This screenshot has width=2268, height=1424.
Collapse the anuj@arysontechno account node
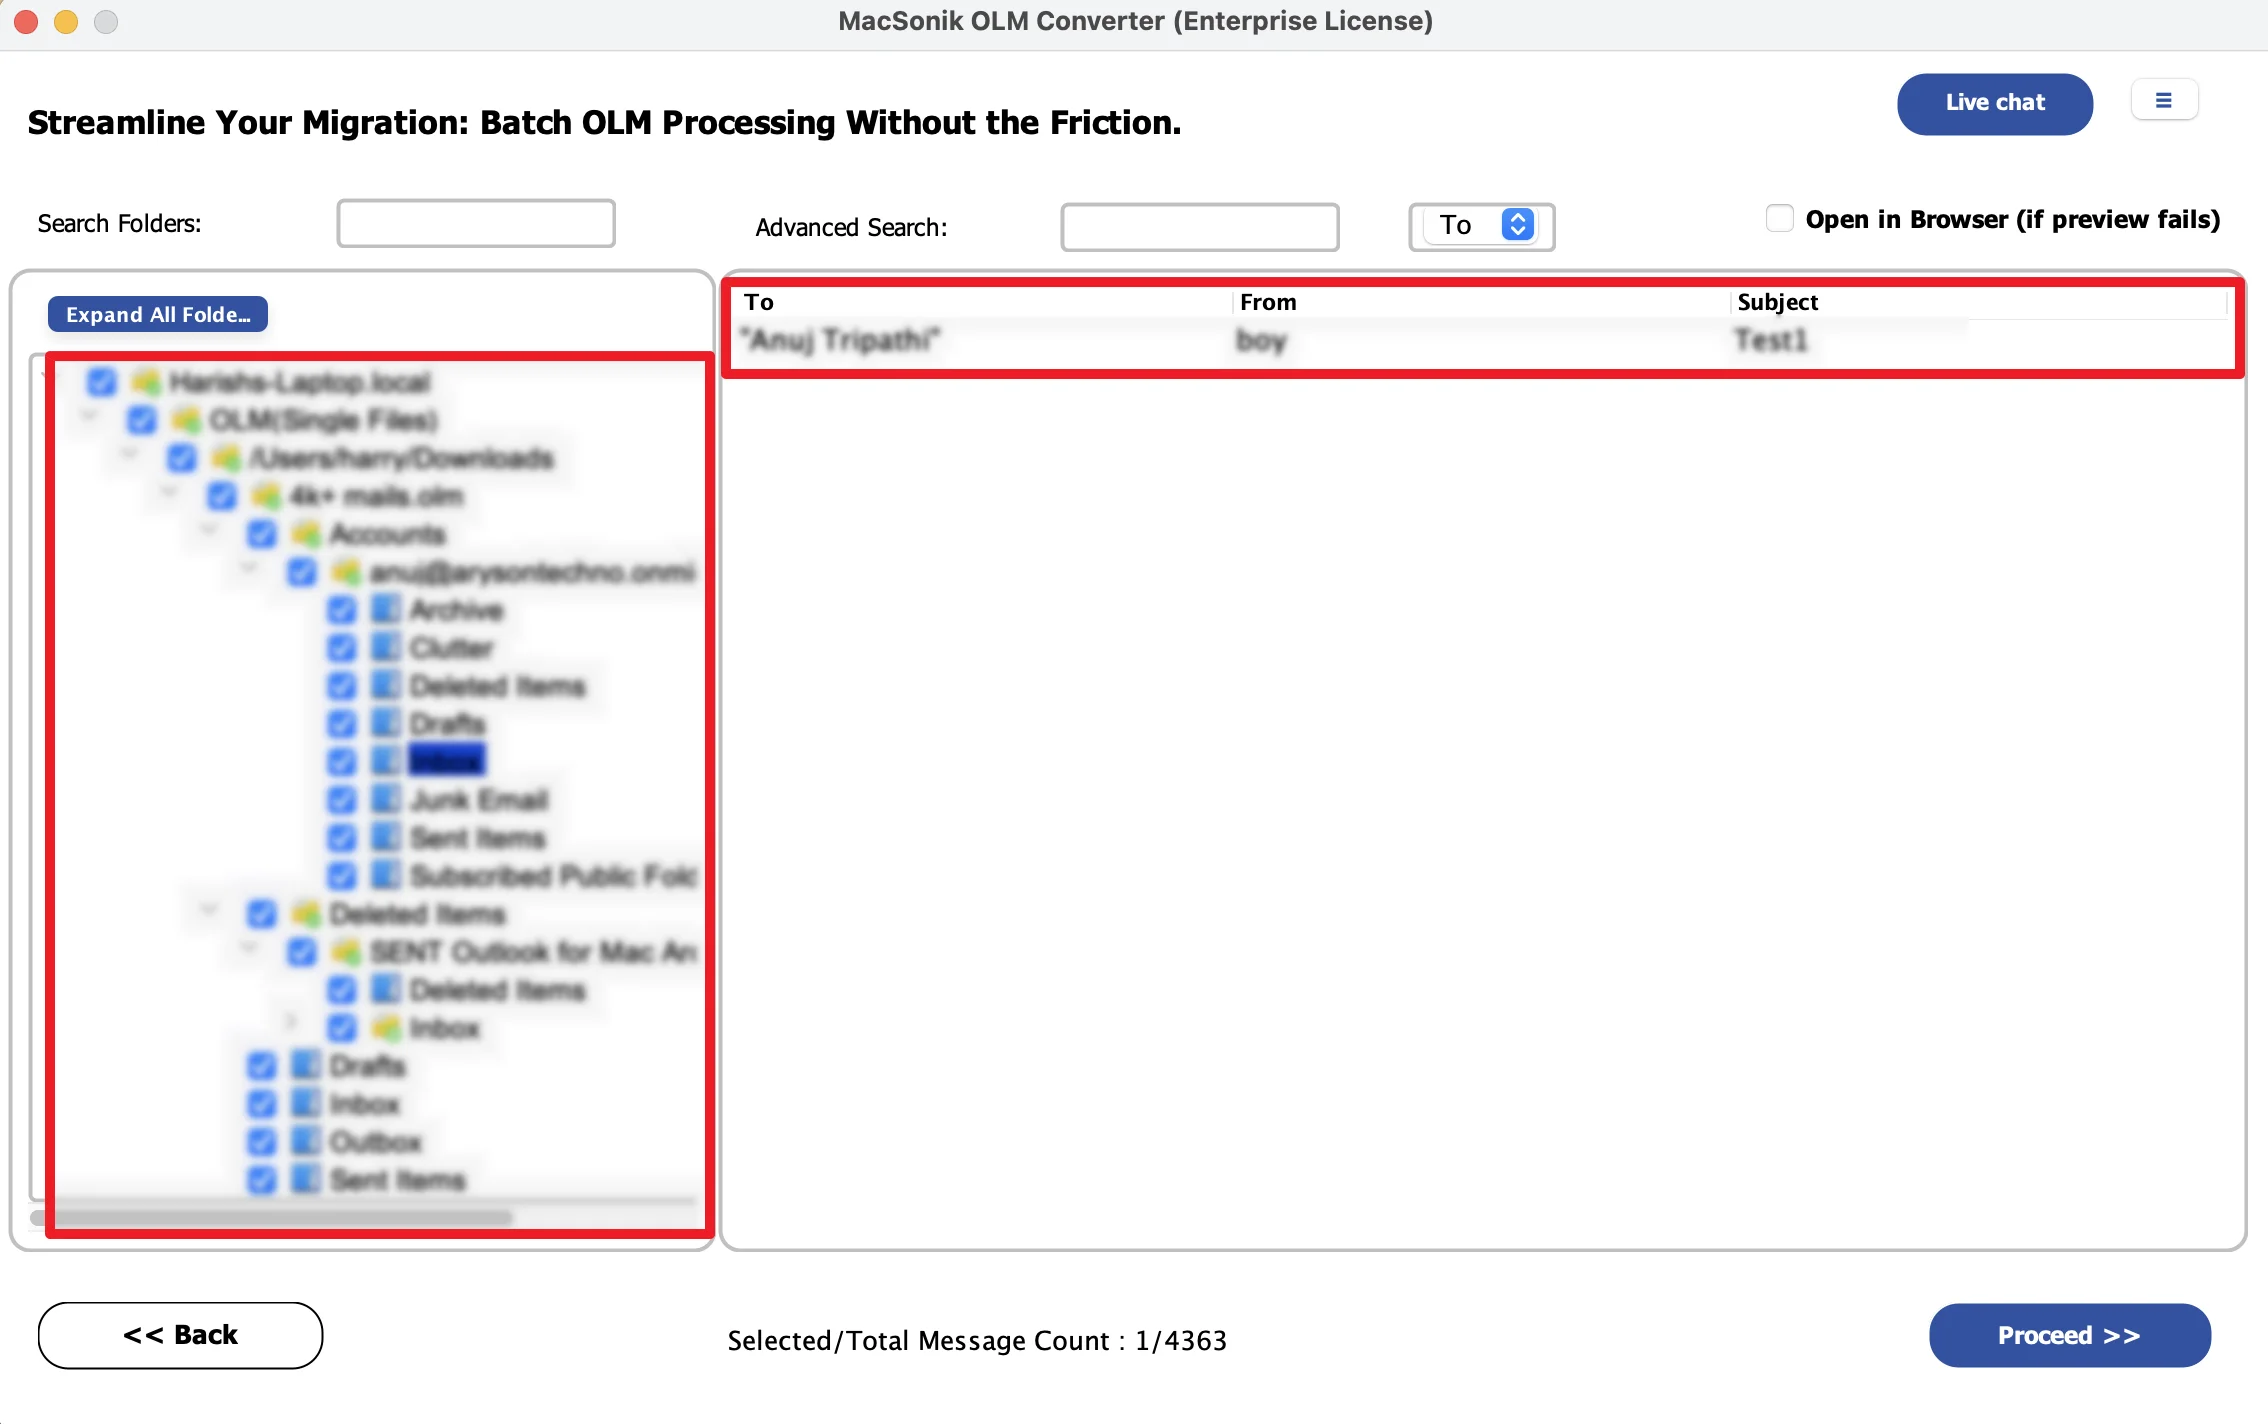(250, 566)
